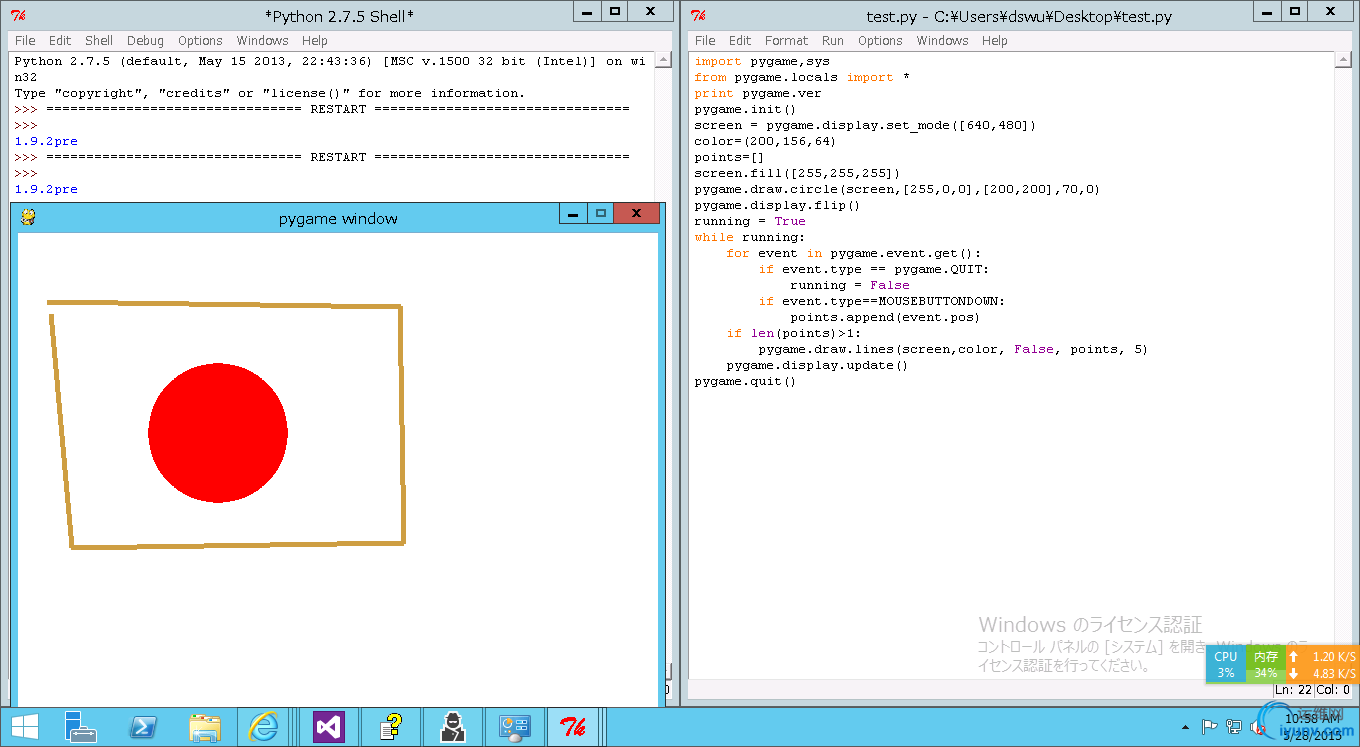The width and height of the screenshot is (1360, 747).
Task: Click the spy figure taskbar icon
Action: (x=452, y=727)
